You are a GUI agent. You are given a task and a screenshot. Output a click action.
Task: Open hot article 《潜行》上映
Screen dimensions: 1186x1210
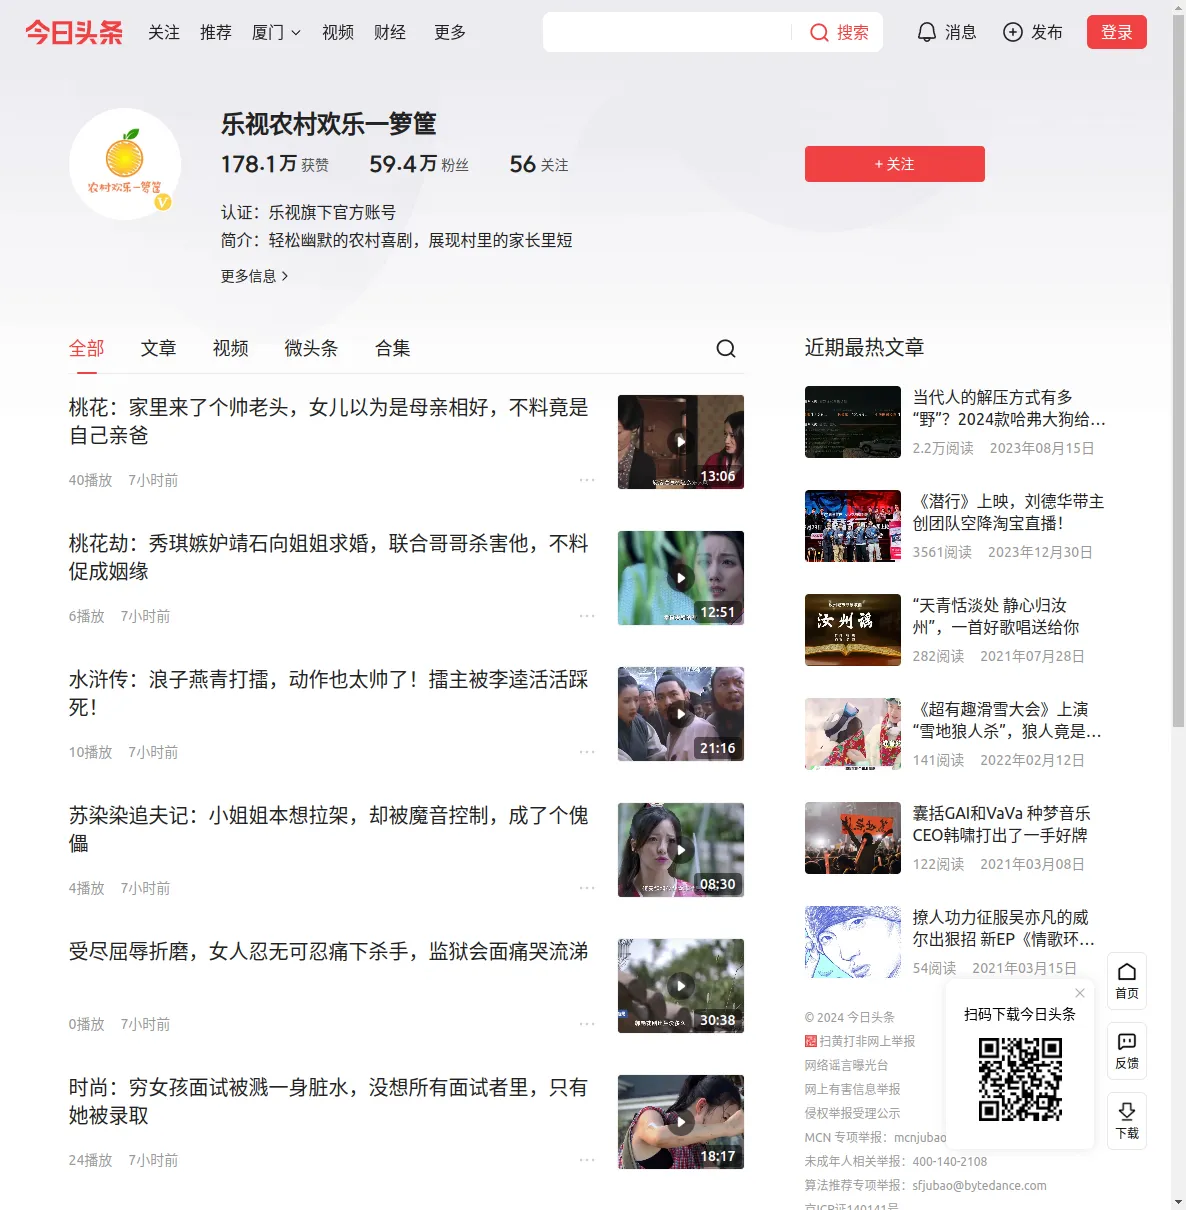[x=1009, y=512]
